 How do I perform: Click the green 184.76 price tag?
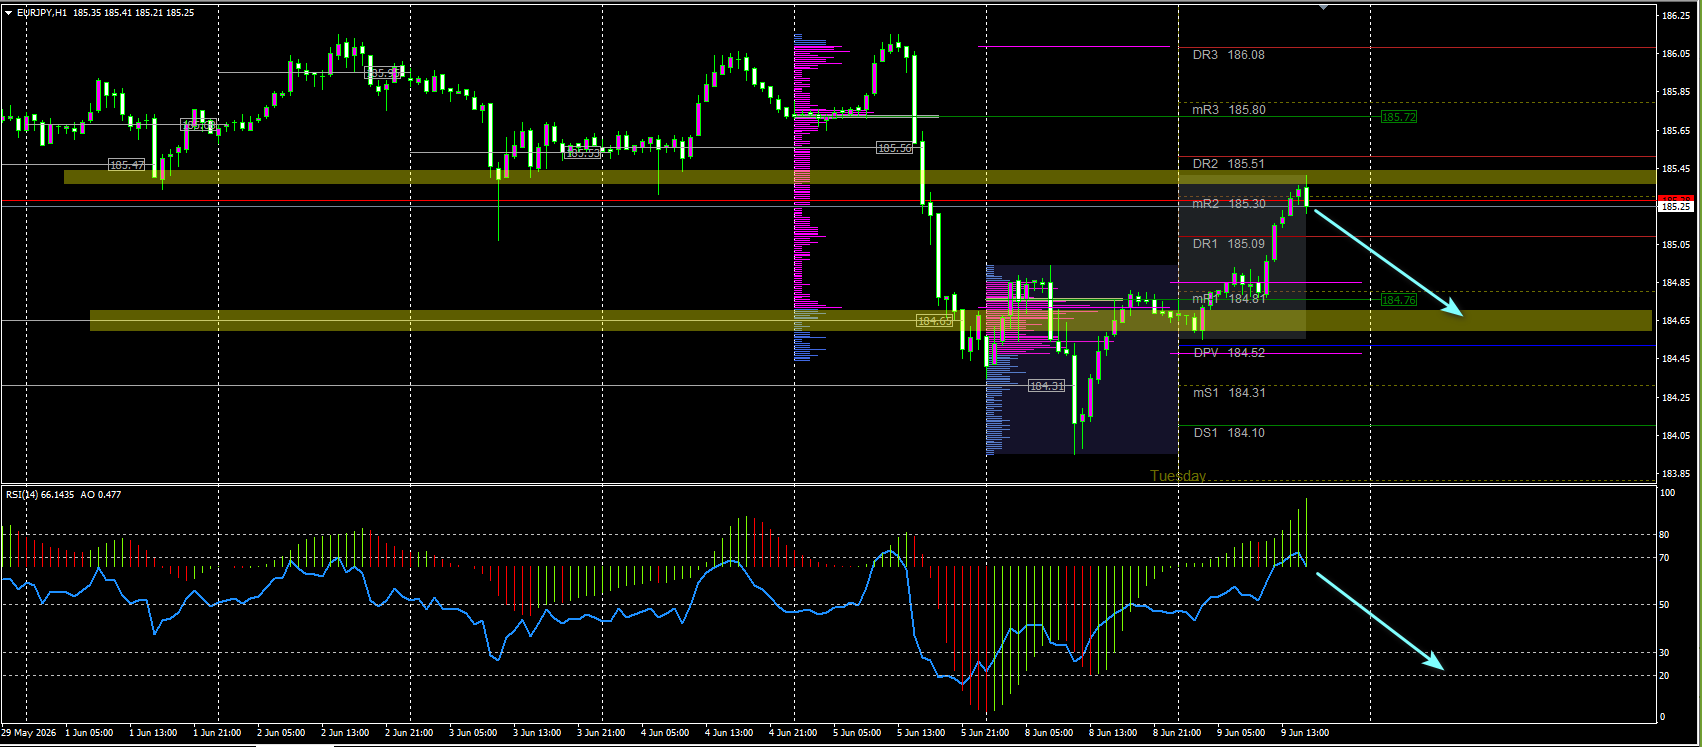[1399, 300]
